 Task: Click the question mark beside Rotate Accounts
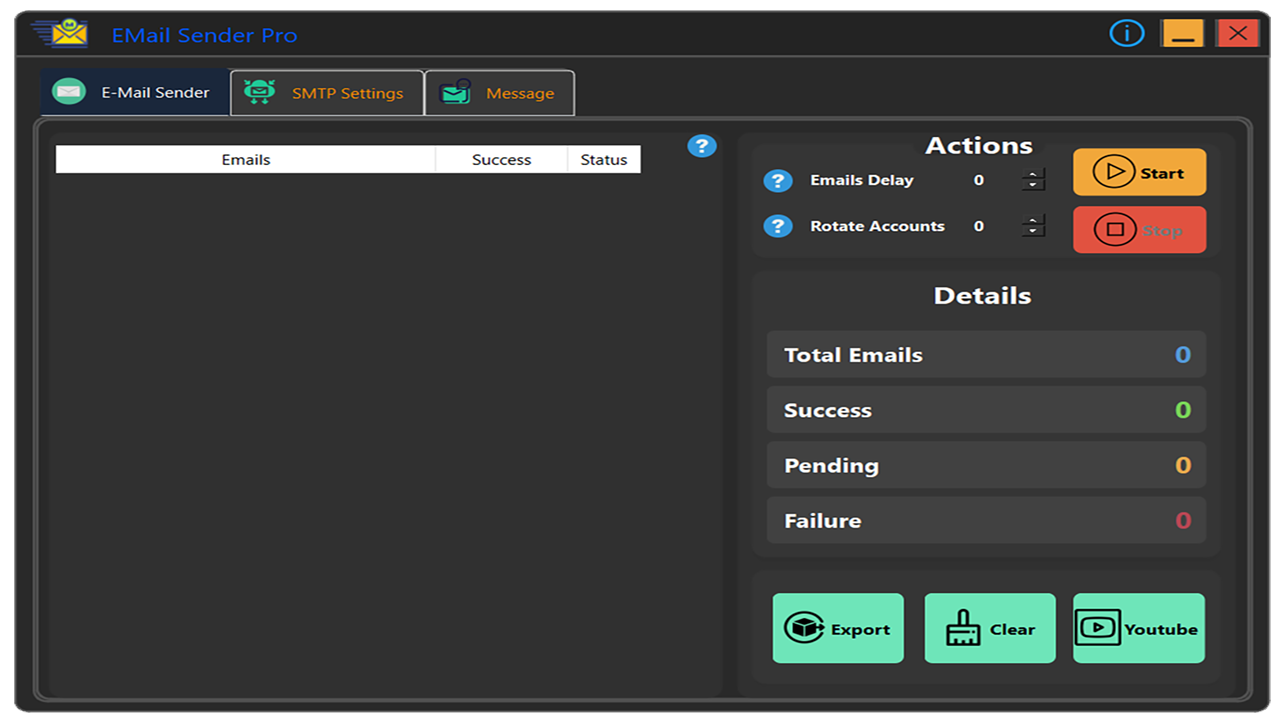(778, 226)
